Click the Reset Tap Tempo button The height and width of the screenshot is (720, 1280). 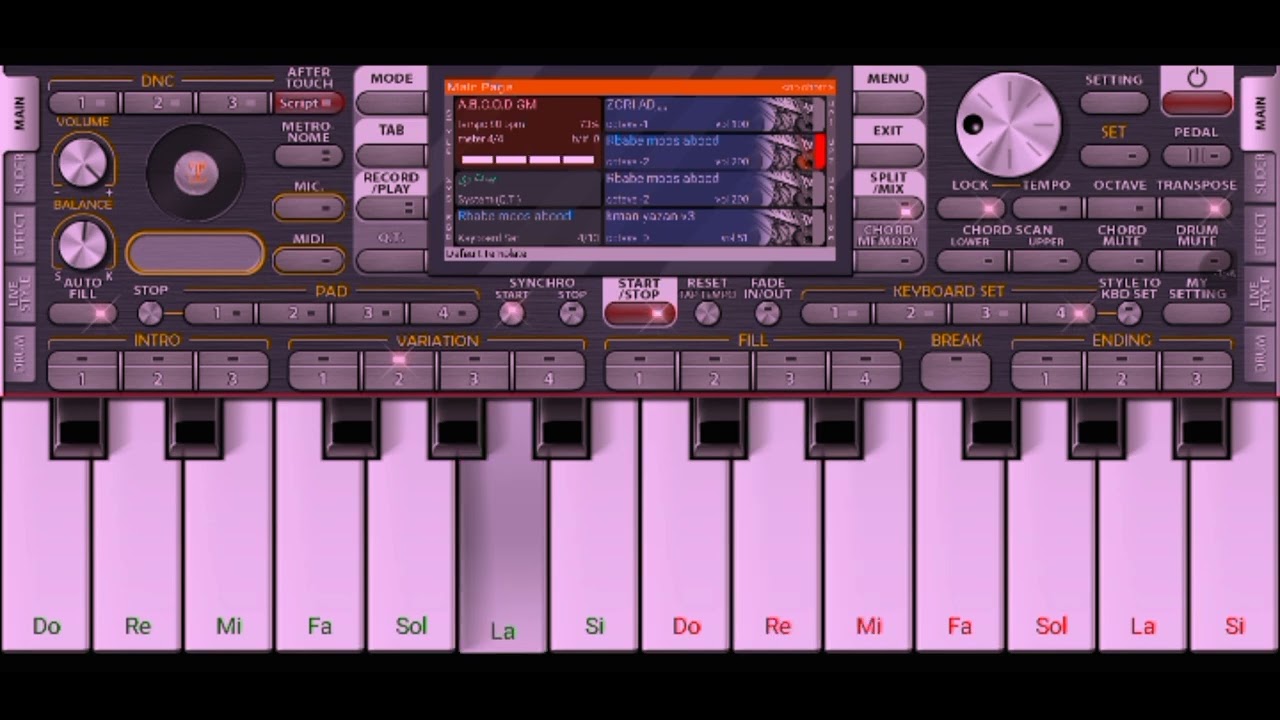[x=707, y=313]
